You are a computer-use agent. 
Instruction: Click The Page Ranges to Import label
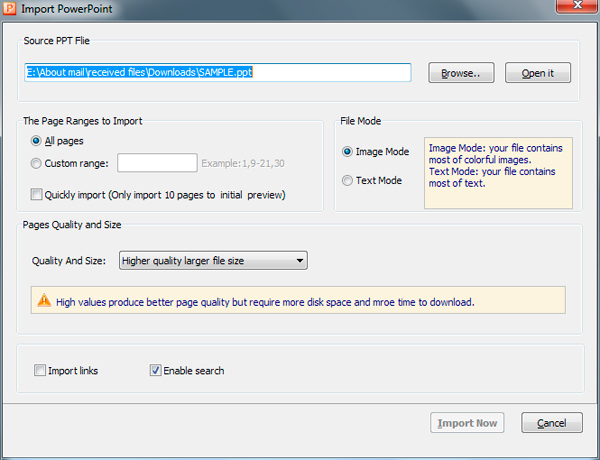coord(83,121)
